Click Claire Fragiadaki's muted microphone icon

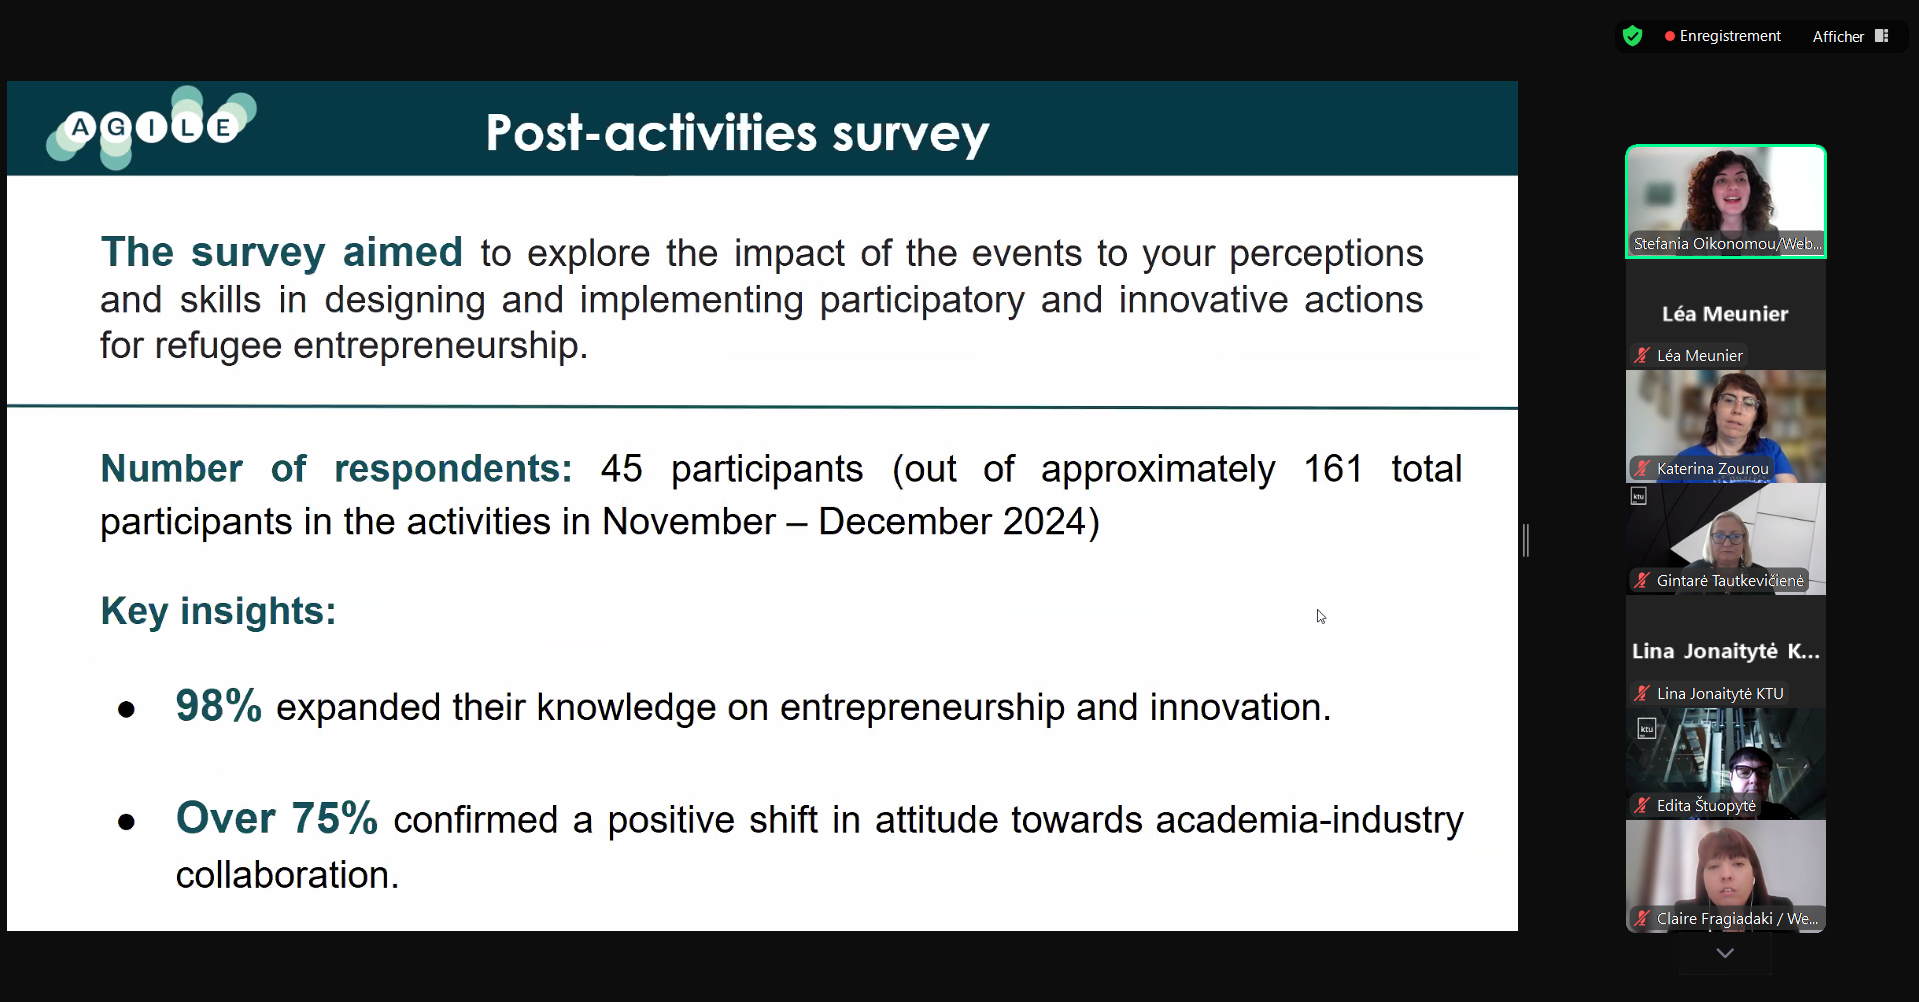(1642, 918)
